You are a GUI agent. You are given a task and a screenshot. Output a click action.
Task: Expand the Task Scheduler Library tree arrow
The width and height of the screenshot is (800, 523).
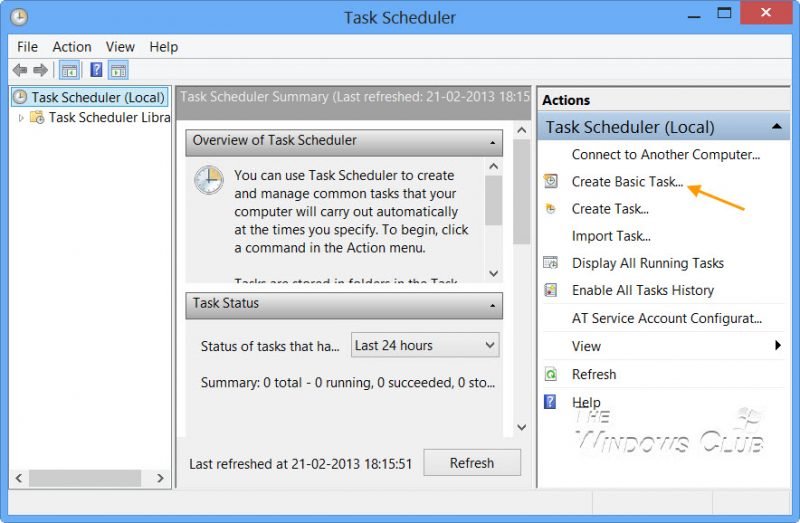coord(21,118)
